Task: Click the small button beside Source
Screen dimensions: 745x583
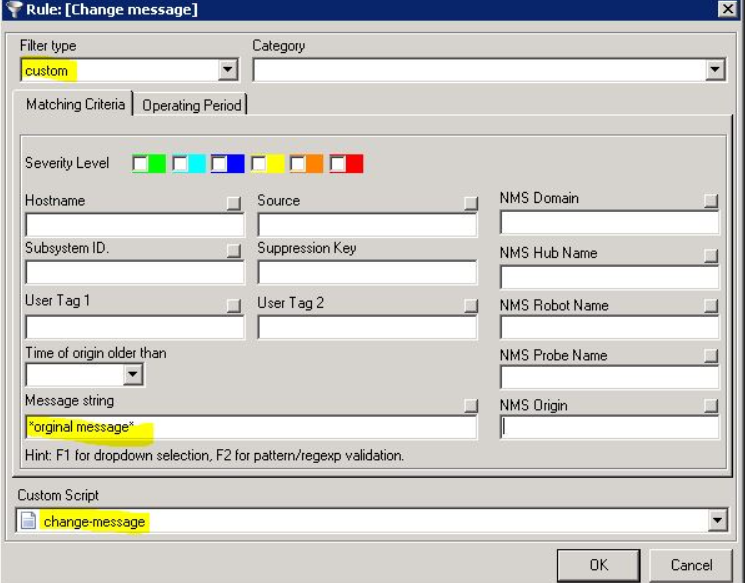Action: [470, 203]
